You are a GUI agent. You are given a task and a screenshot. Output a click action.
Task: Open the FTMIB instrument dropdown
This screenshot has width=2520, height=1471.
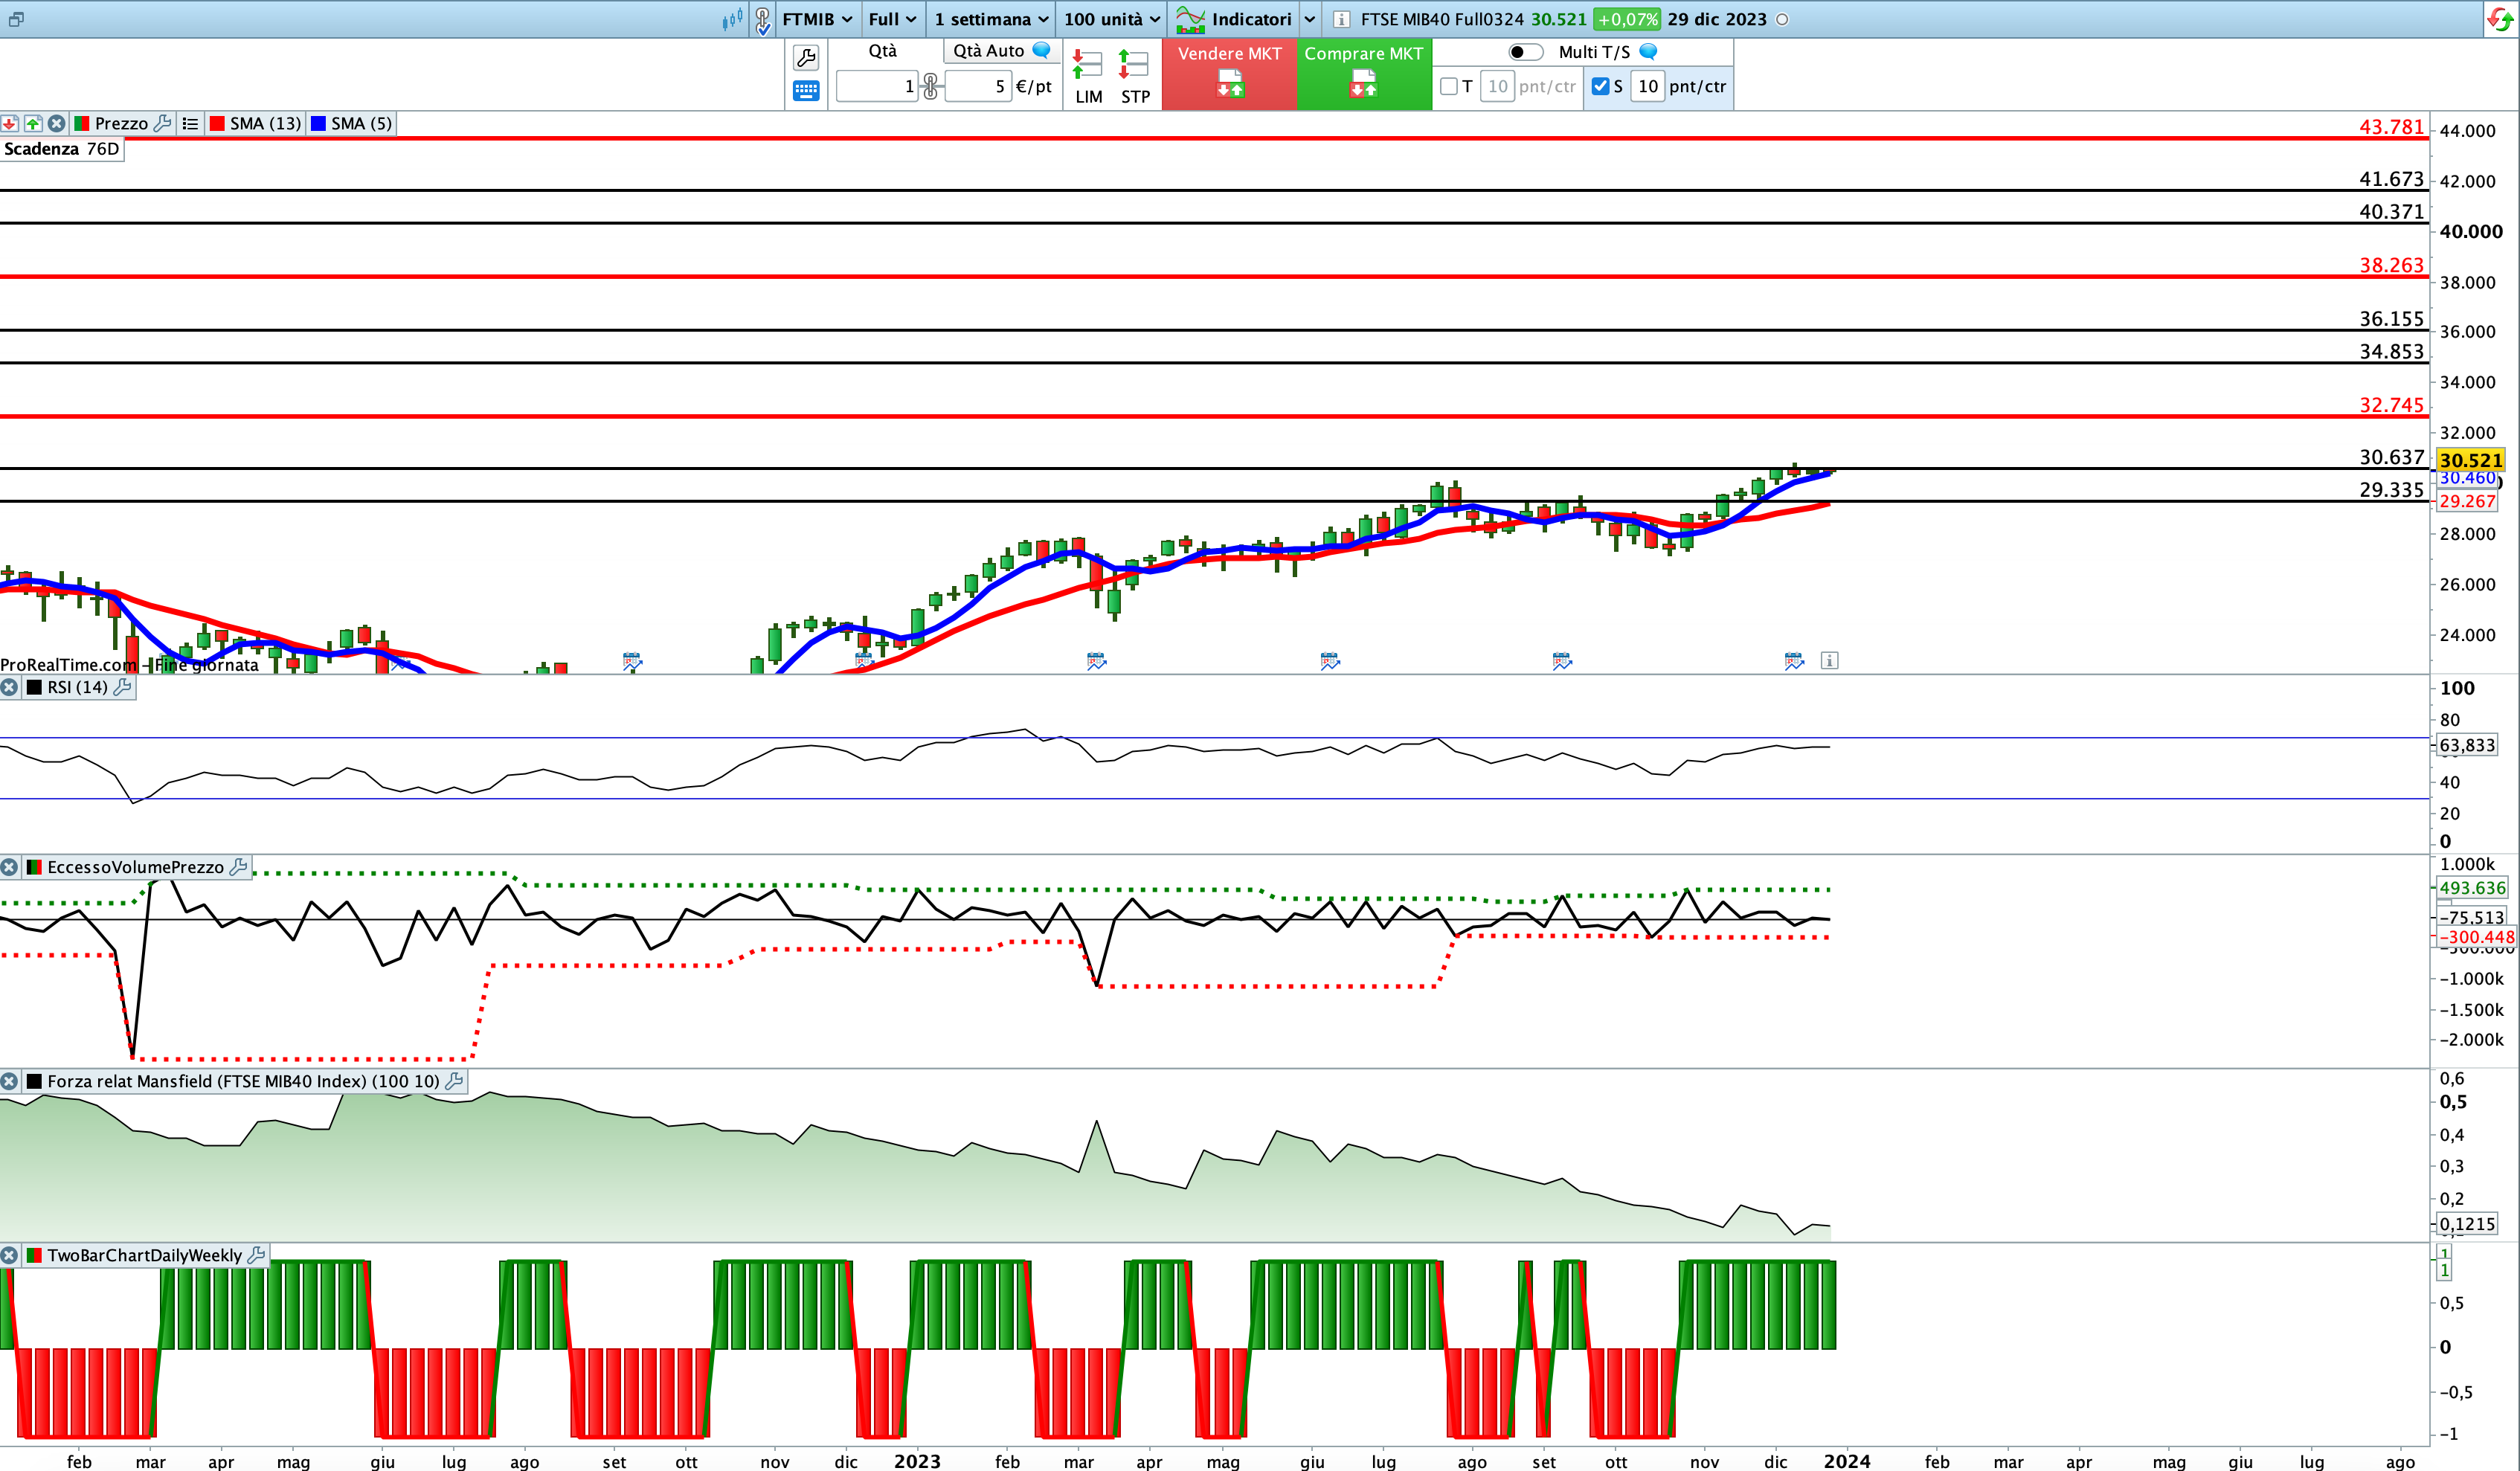coord(817,19)
